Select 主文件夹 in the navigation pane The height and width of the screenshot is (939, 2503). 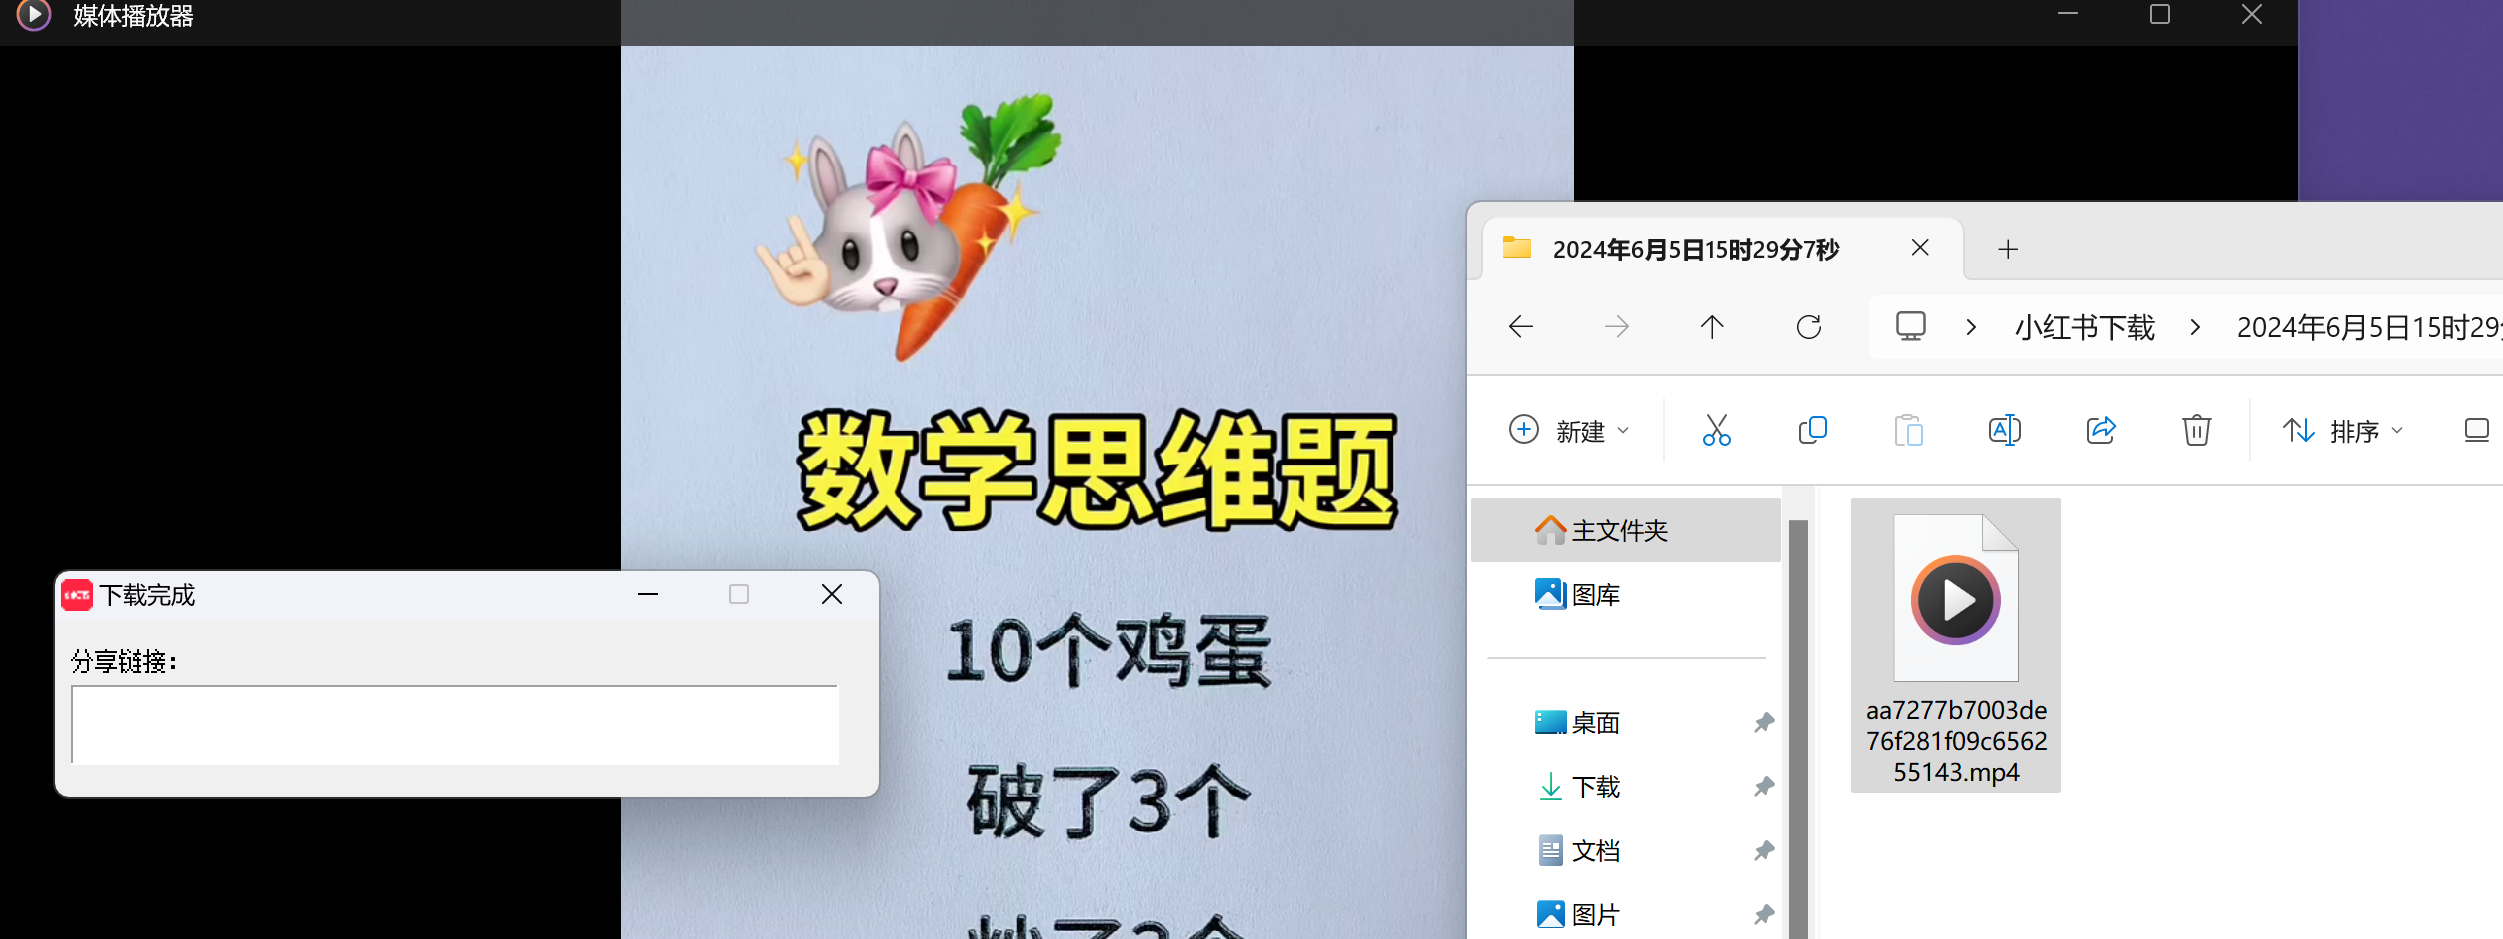[1626, 530]
